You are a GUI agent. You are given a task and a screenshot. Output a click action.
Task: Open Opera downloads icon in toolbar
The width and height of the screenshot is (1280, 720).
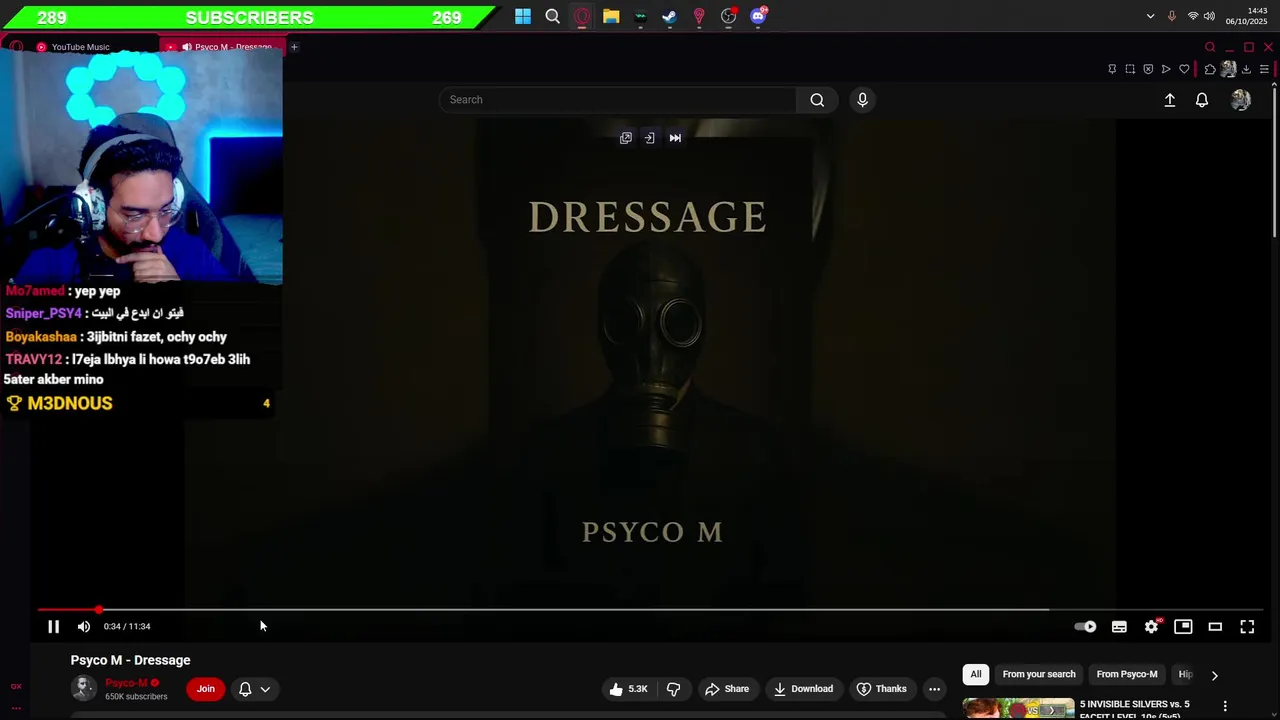[x=1246, y=69]
